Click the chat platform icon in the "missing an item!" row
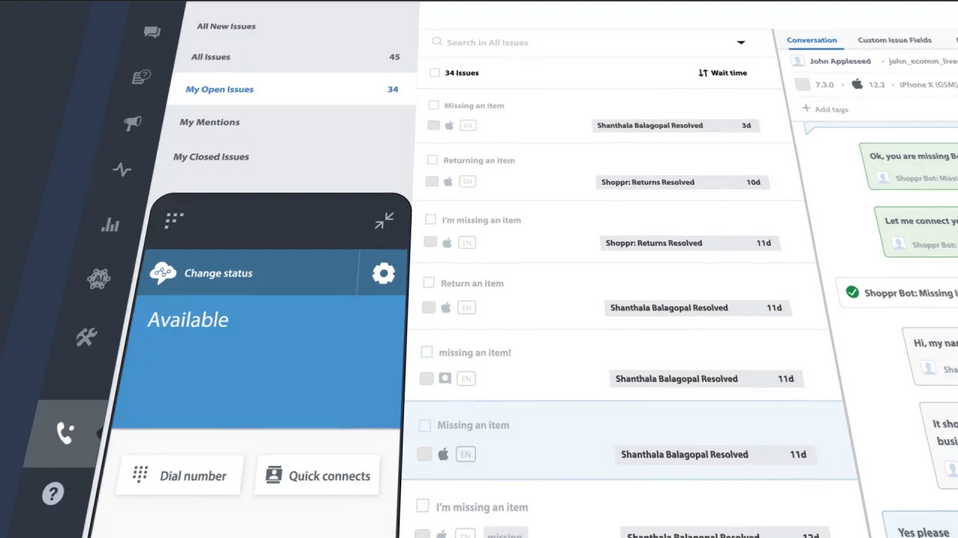Image resolution: width=958 pixels, height=538 pixels. (445, 379)
